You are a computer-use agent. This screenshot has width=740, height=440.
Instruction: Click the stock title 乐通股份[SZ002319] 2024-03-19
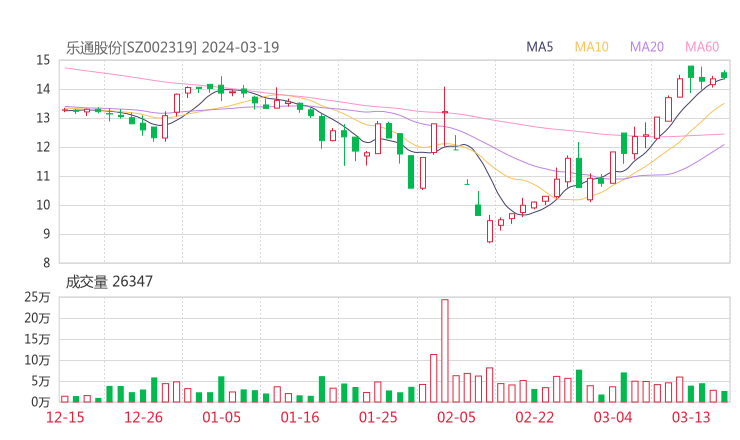(172, 47)
